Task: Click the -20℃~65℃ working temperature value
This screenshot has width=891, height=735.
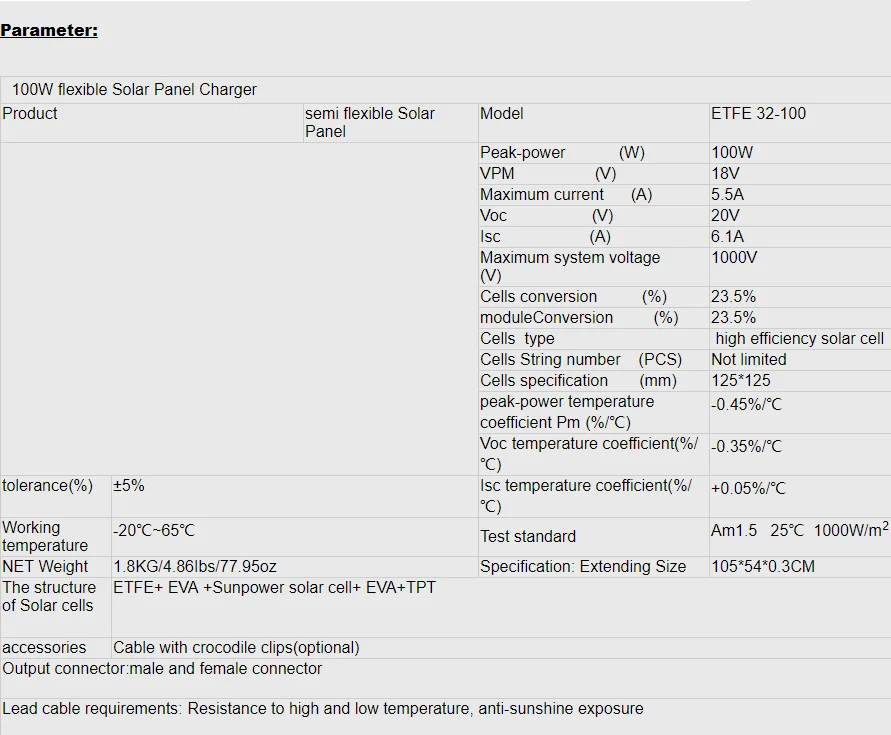Action: tap(154, 530)
